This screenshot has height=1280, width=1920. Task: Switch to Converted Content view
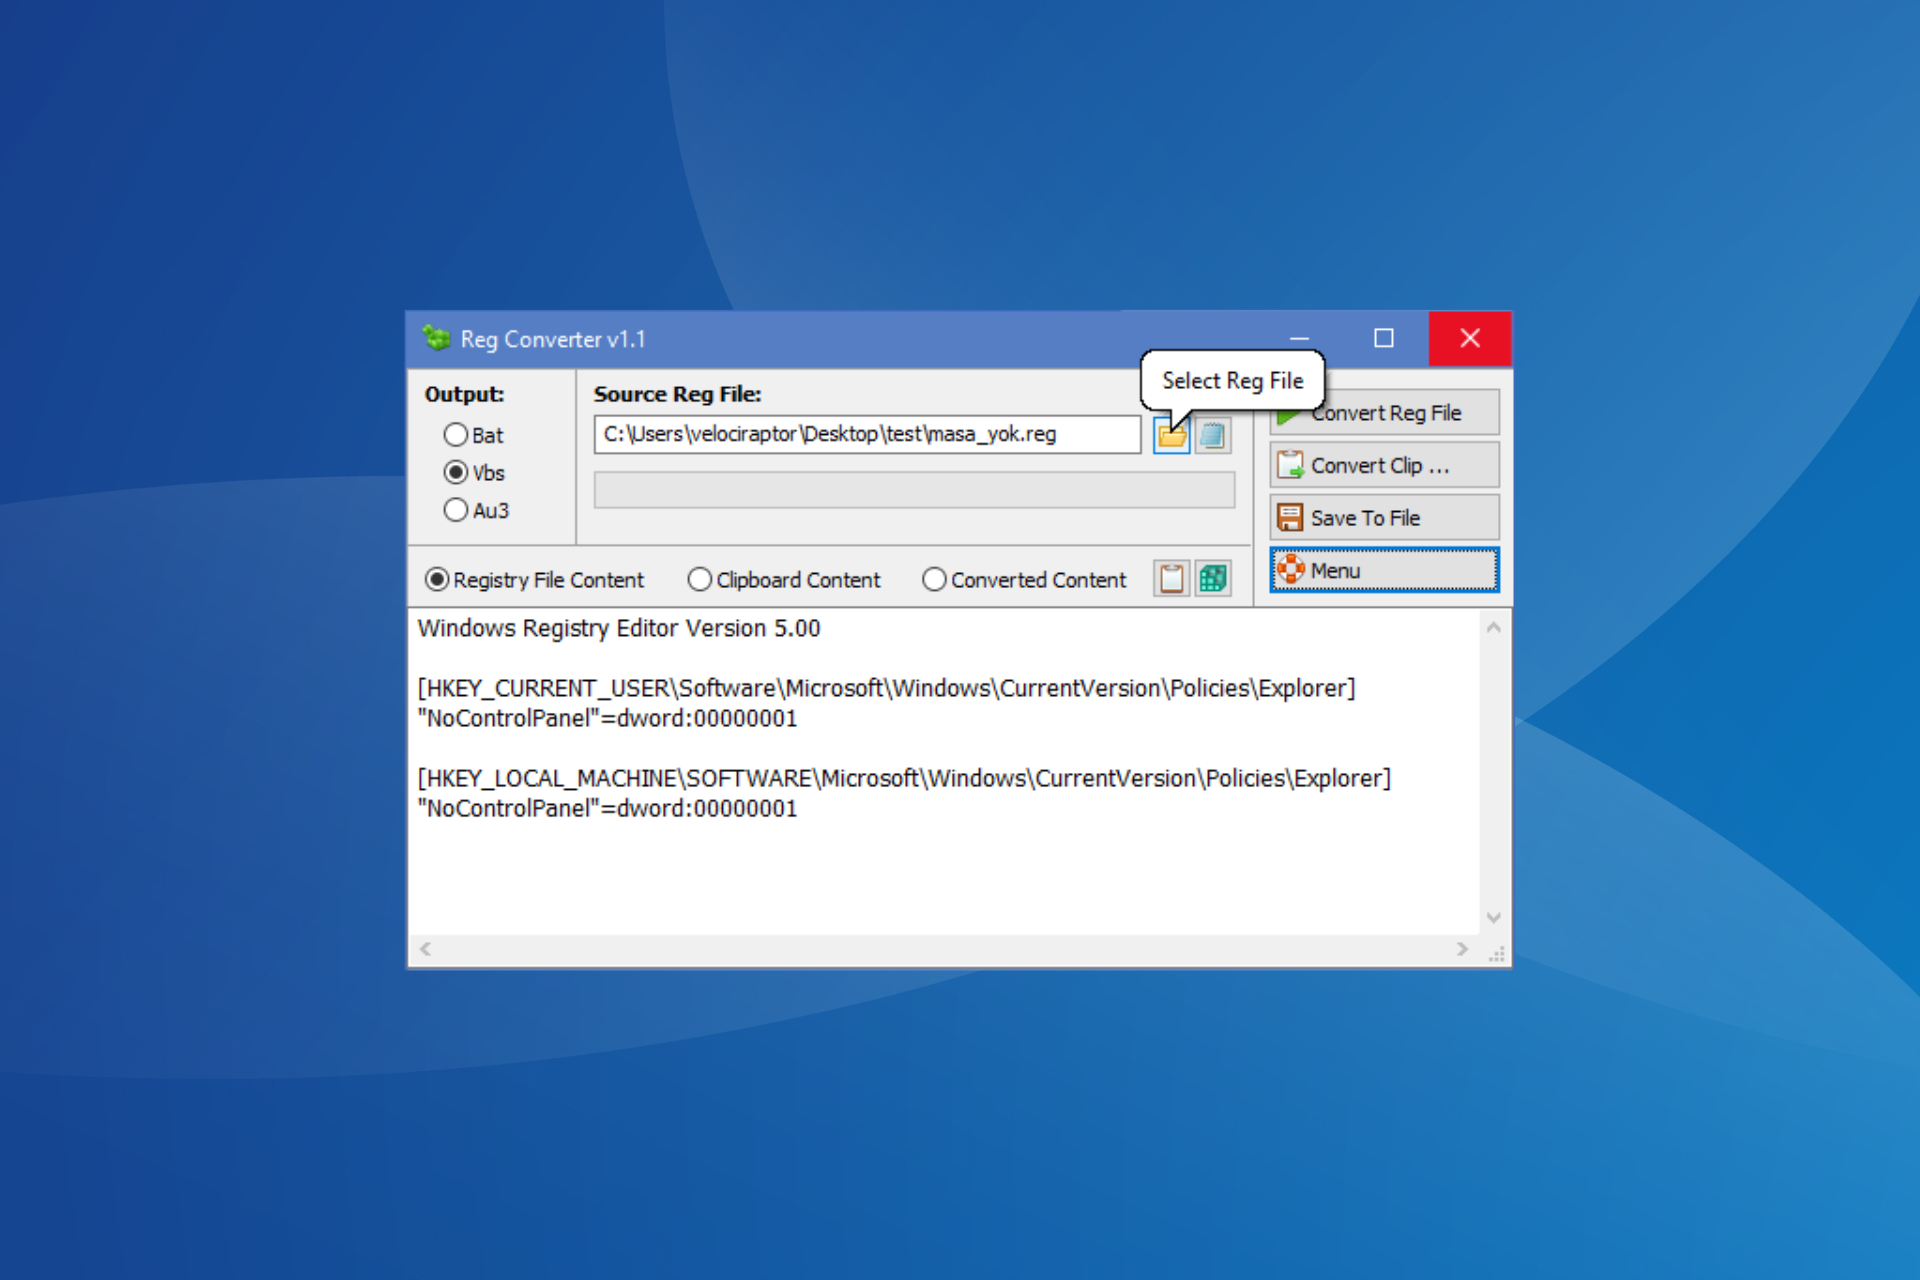click(934, 580)
